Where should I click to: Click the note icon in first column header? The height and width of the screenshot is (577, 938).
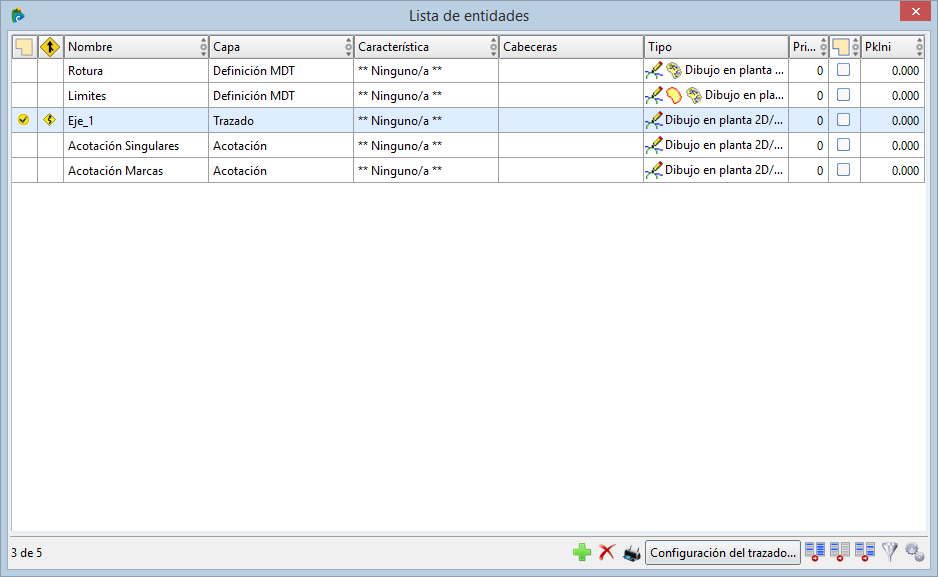pyautogui.click(x=24, y=47)
